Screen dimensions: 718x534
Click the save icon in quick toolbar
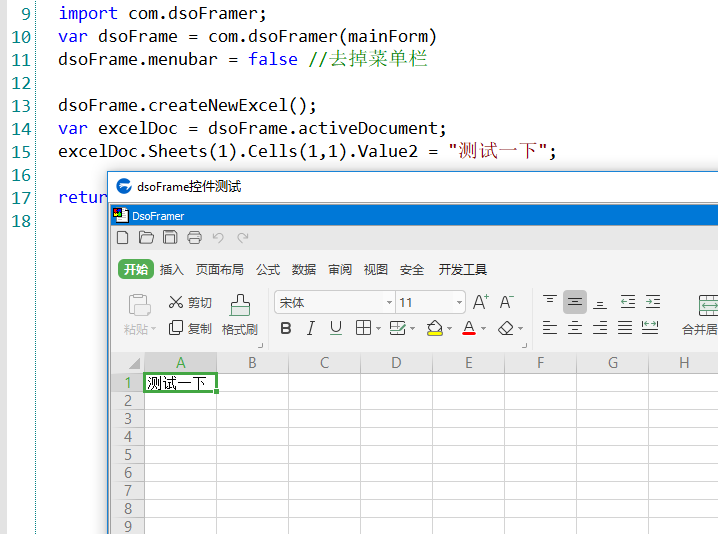coord(170,238)
